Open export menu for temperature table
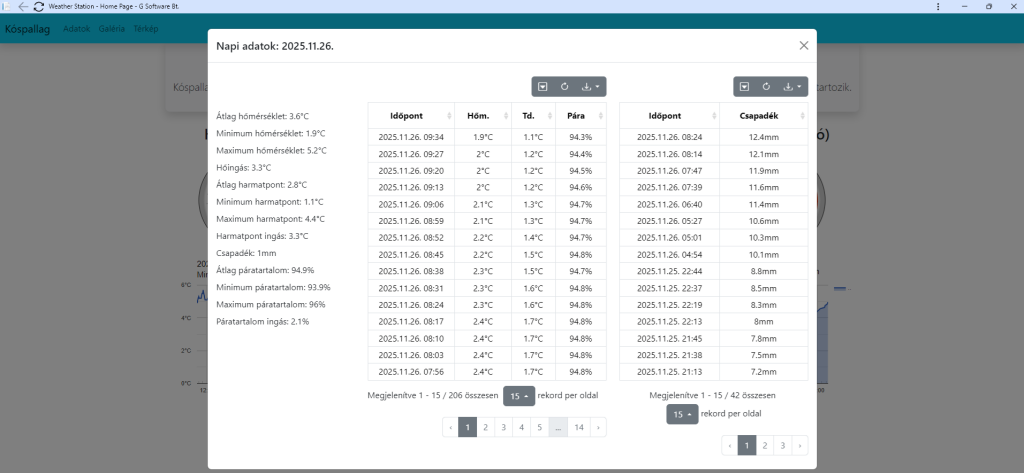The image size is (1024, 473). (590, 87)
